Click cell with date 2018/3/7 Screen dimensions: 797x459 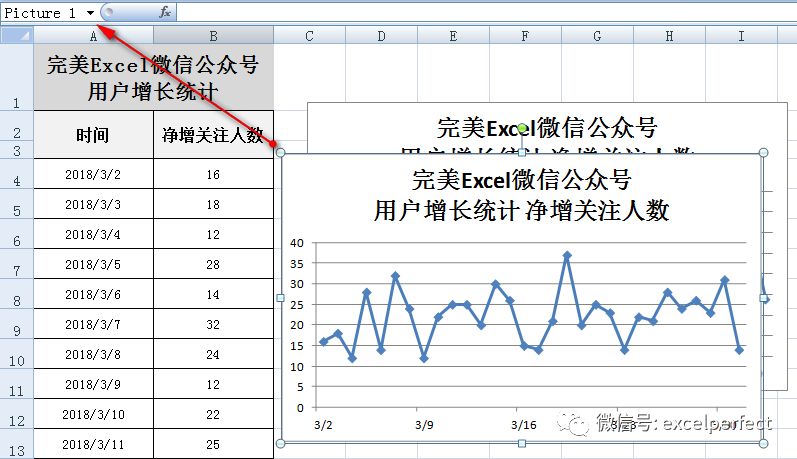pyautogui.click(x=94, y=324)
